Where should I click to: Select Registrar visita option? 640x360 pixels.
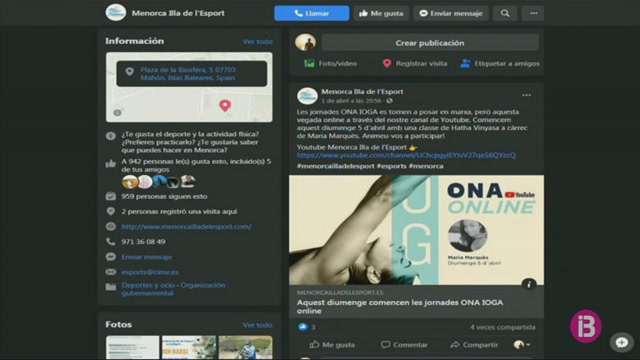pos(415,63)
